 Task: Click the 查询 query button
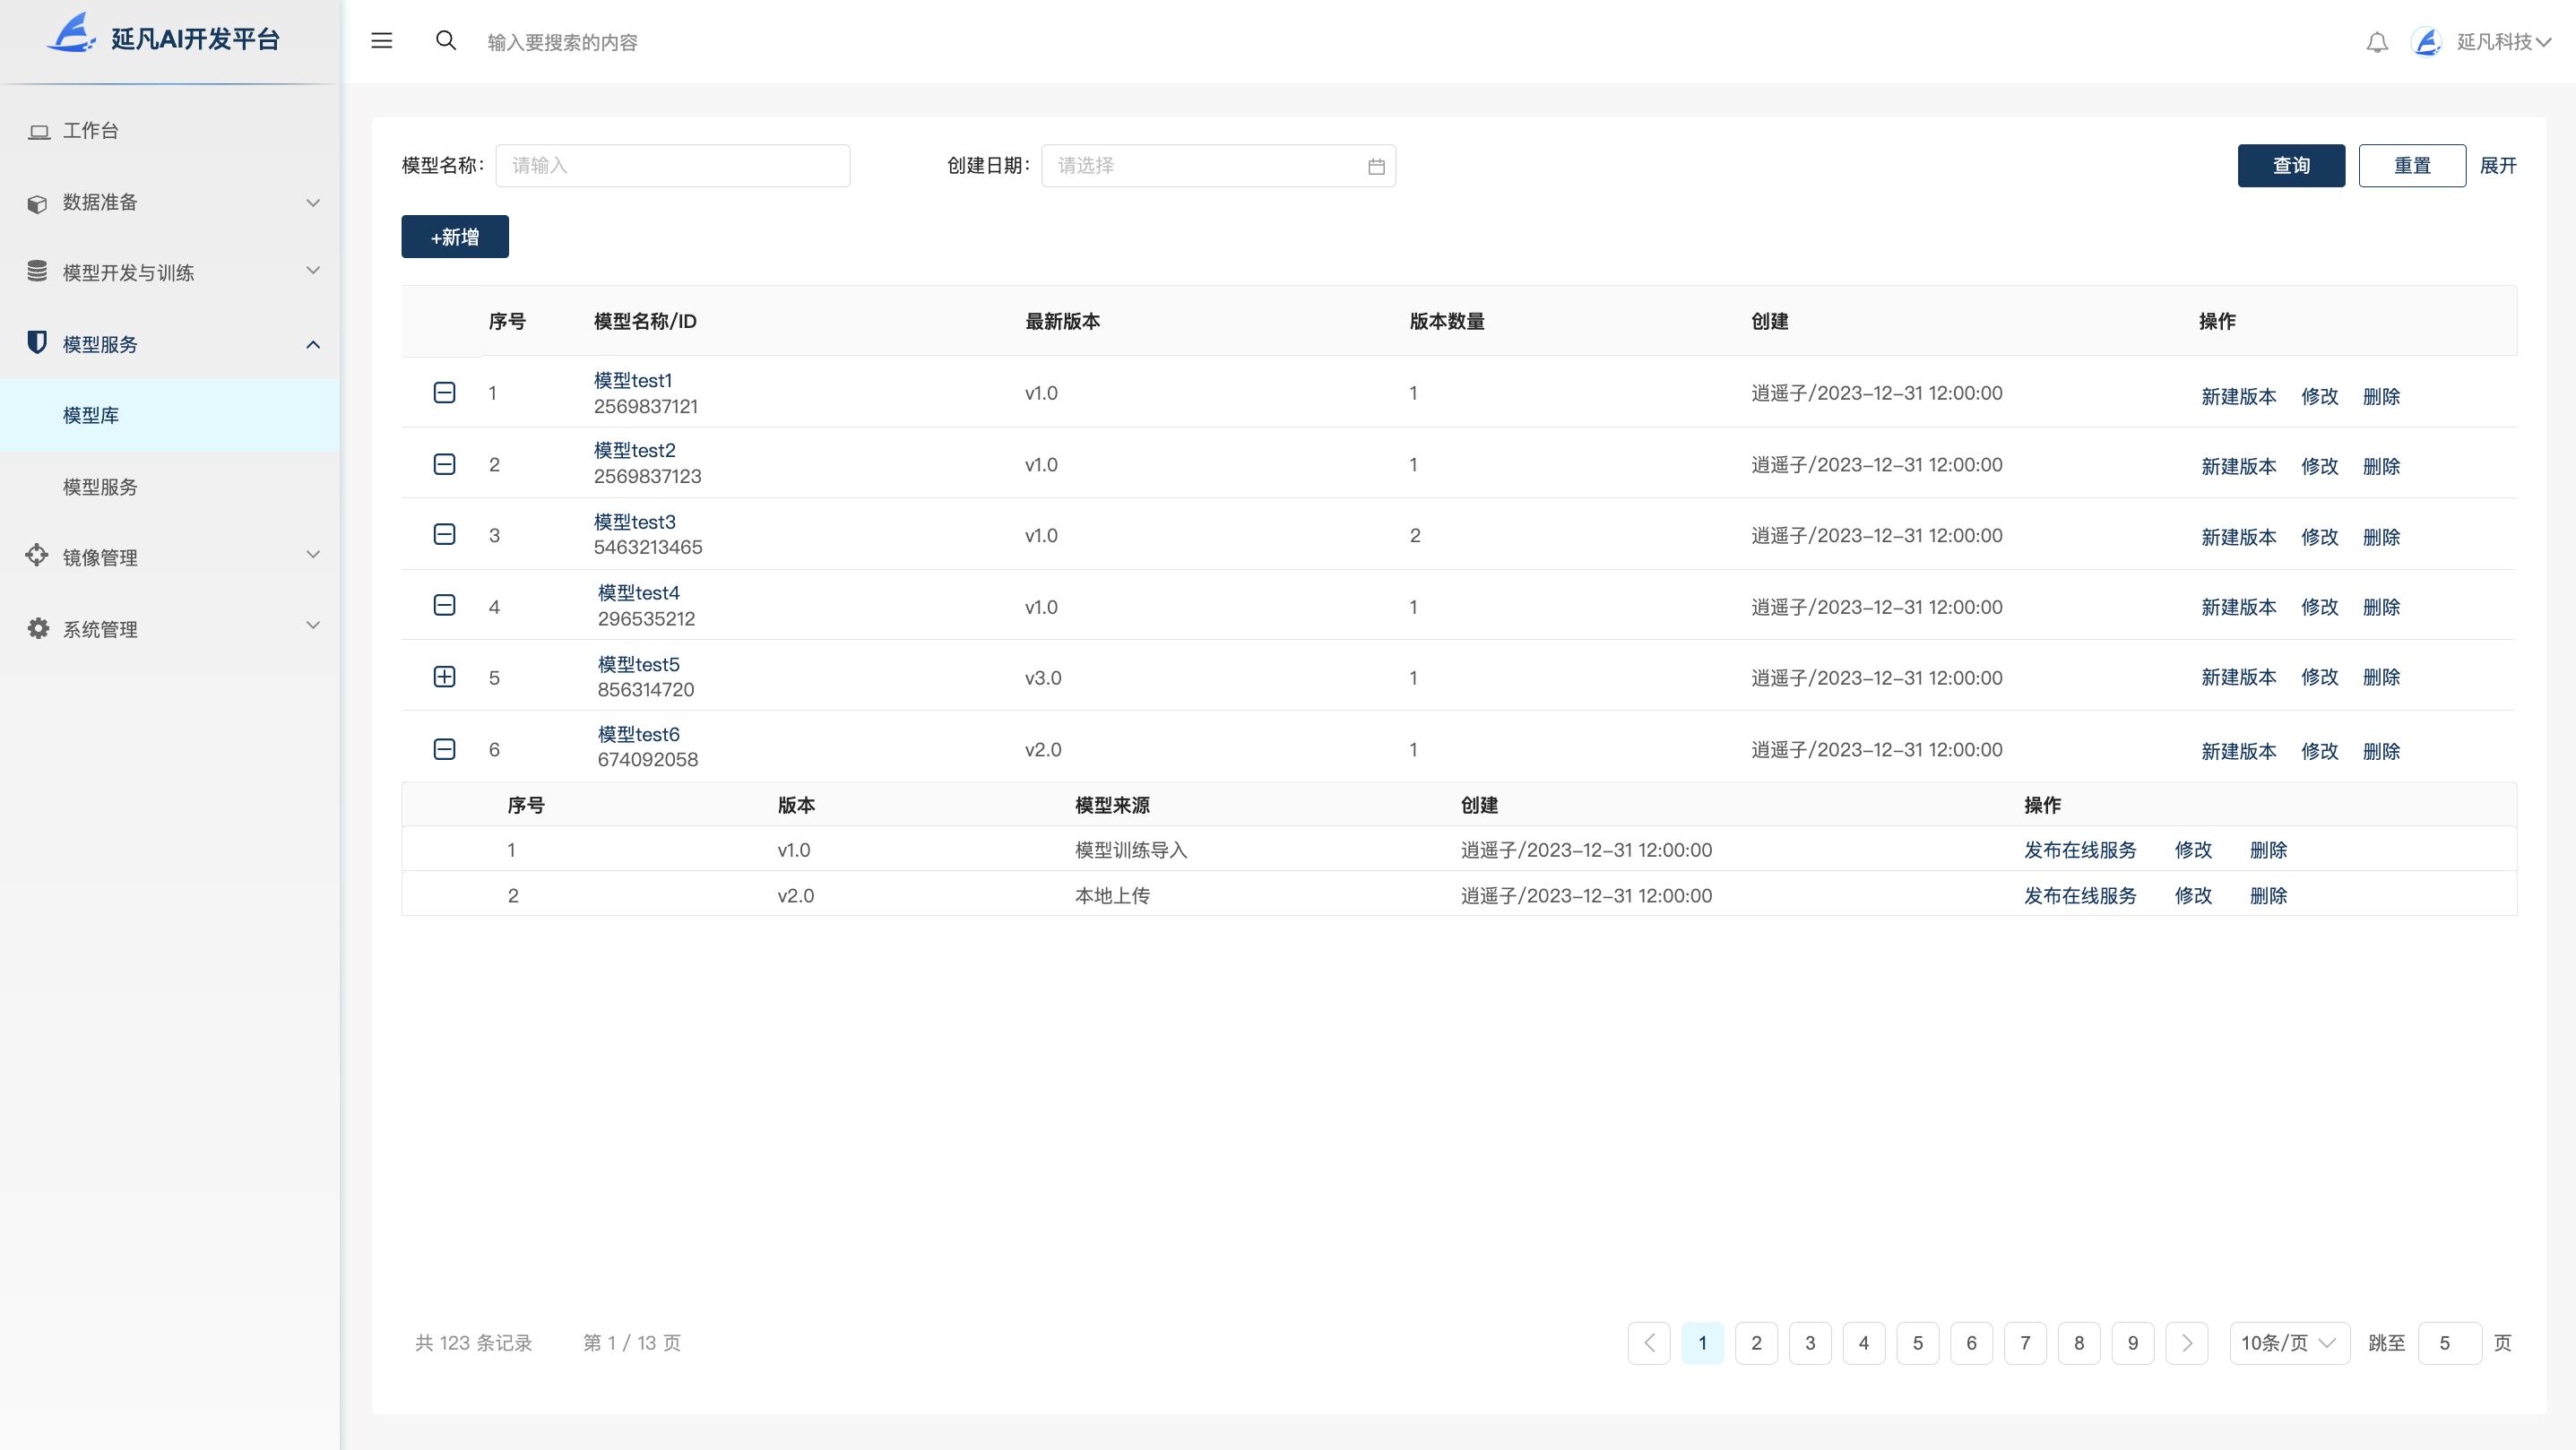(2291, 165)
